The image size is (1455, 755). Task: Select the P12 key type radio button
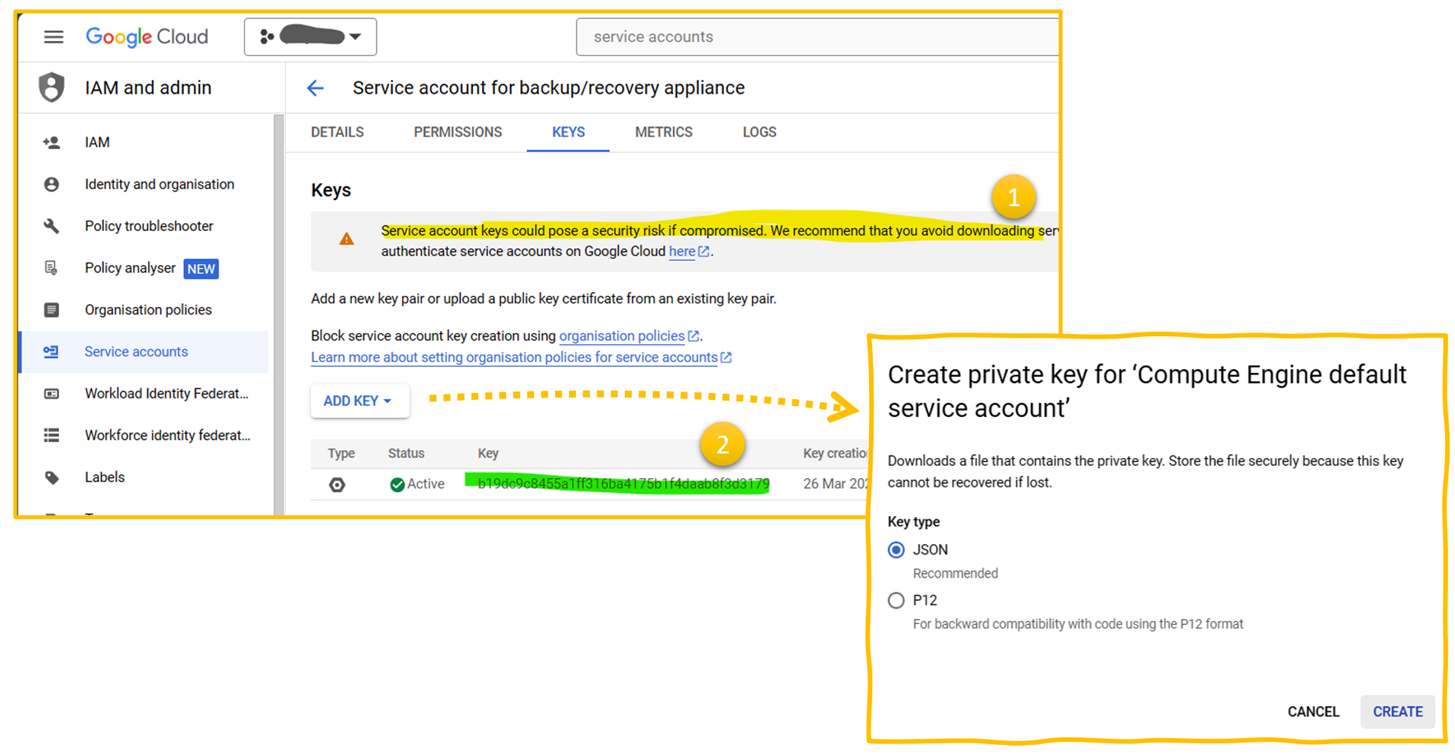(896, 600)
